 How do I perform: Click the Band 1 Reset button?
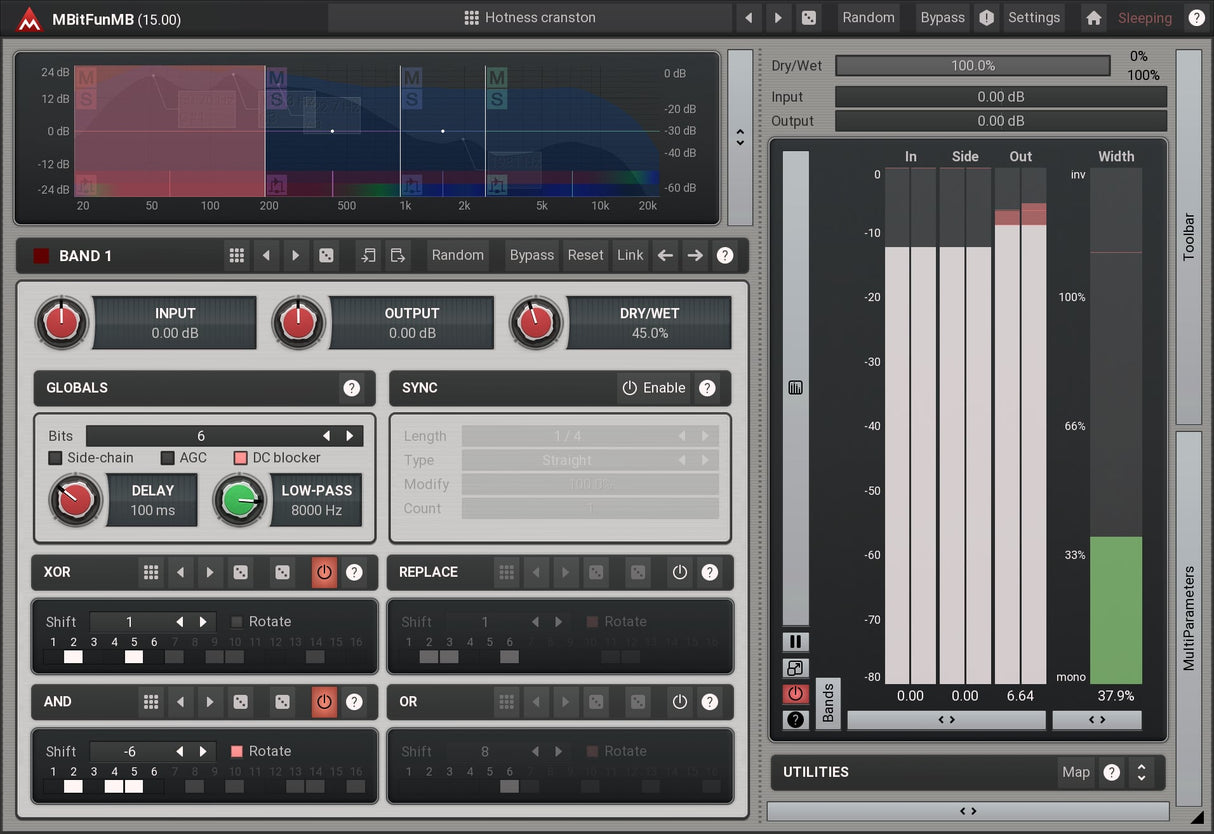pos(585,256)
